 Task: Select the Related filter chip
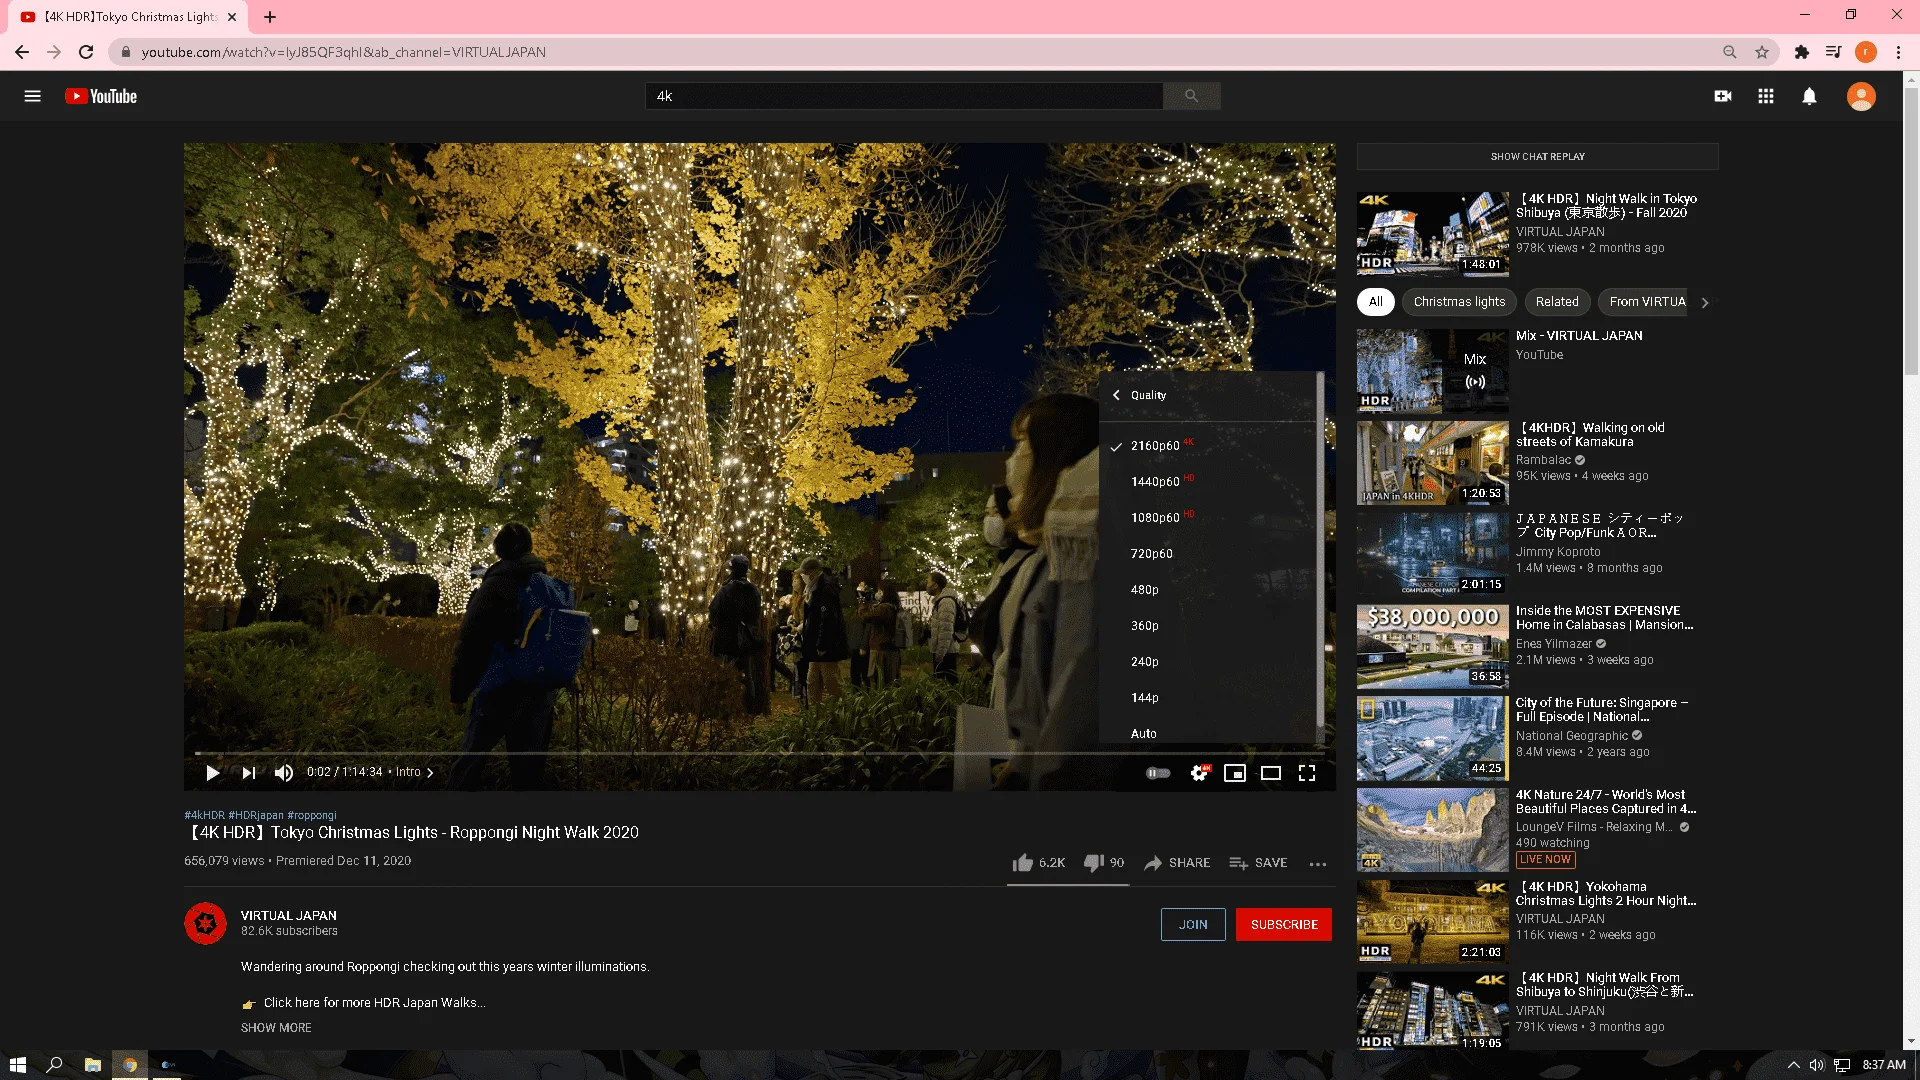click(x=1557, y=302)
